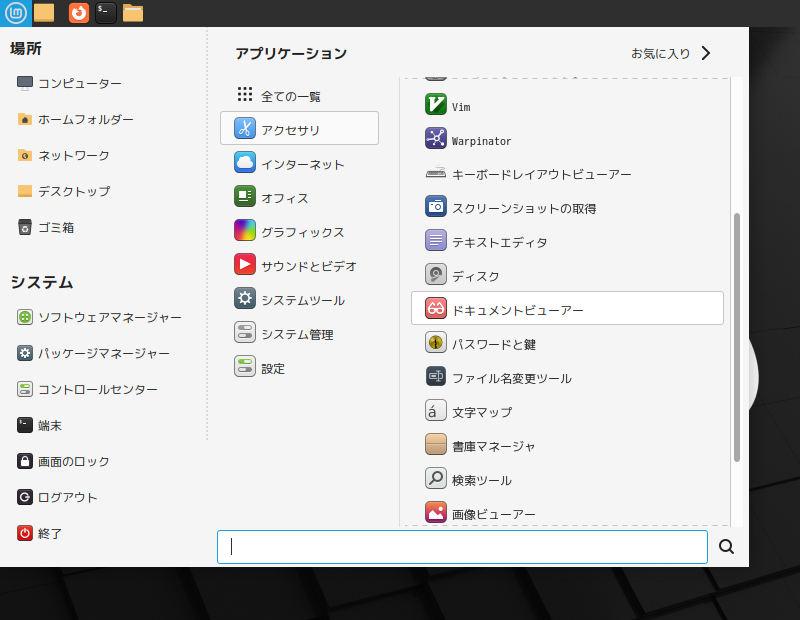Launch スクリーンショットの取得
The image size is (800, 620).
point(567,208)
